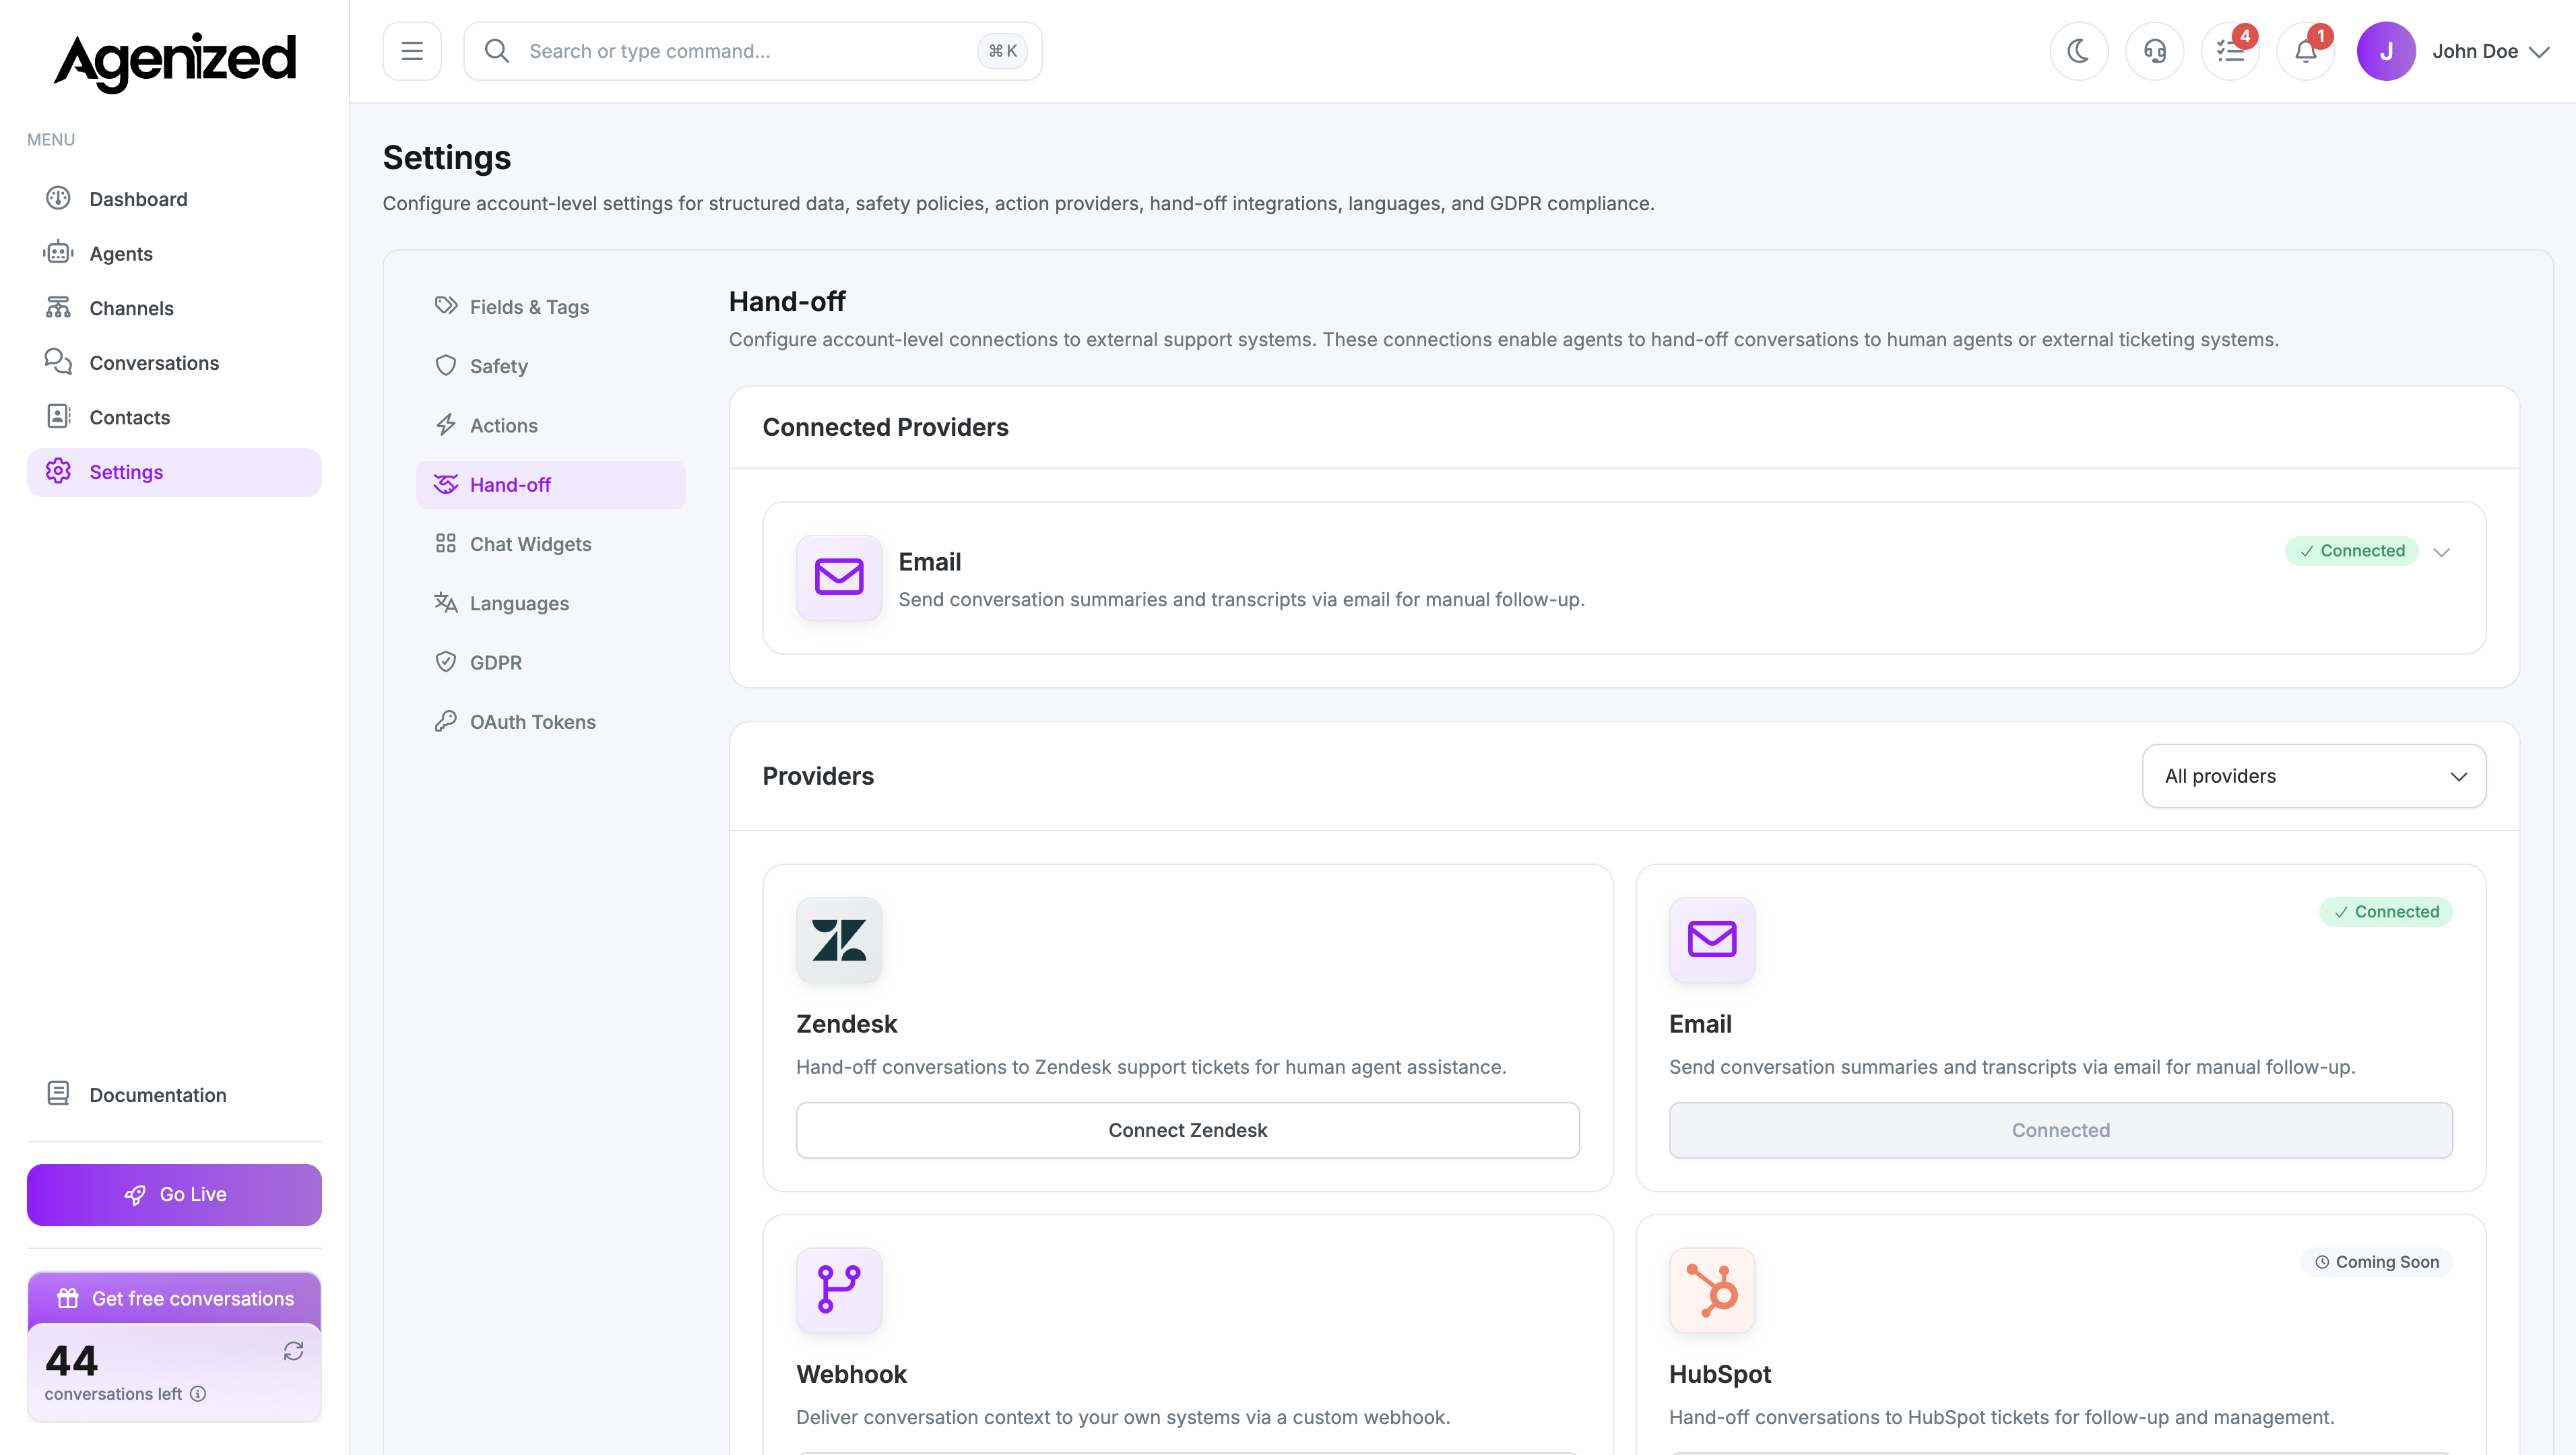Image resolution: width=2576 pixels, height=1455 pixels.
Task: Open Conversations from the sidebar
Action: [x=154, y=362]
